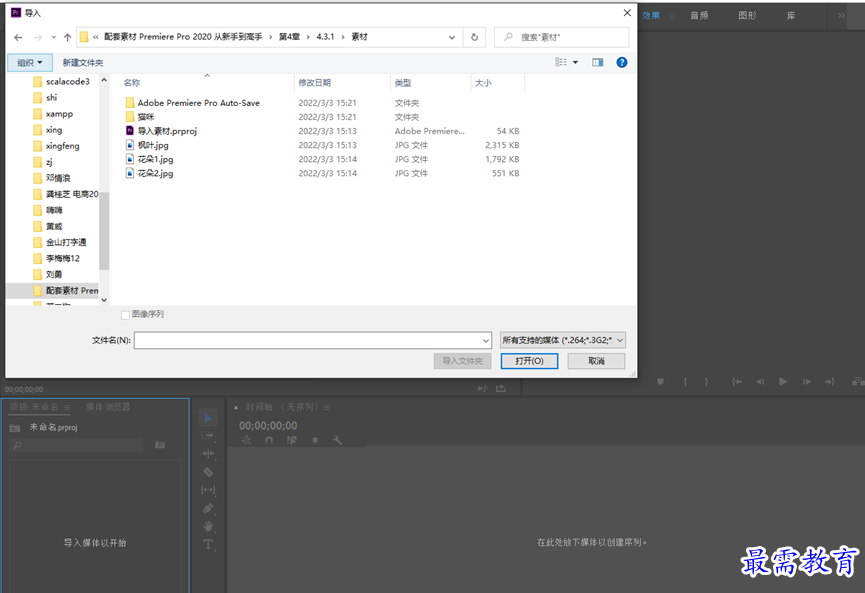The height and width of the screenshot is (593, 865).
Task: Toggle the preview pane icon
Action: coord(597,62)
